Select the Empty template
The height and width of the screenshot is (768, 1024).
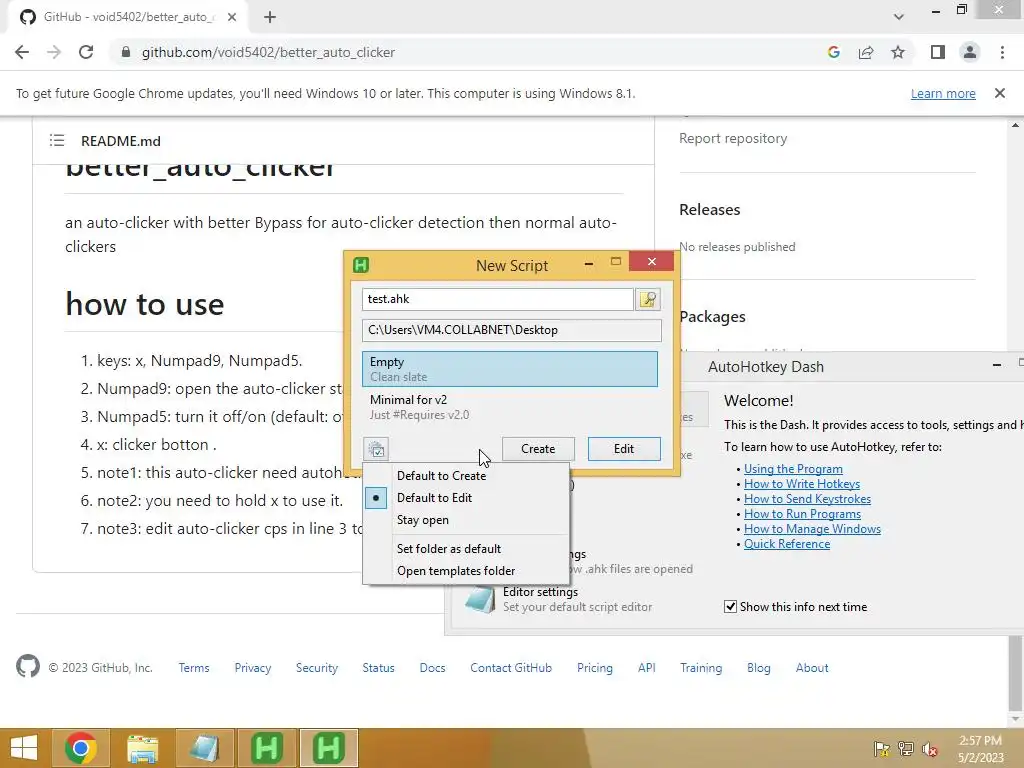point(510,369)
